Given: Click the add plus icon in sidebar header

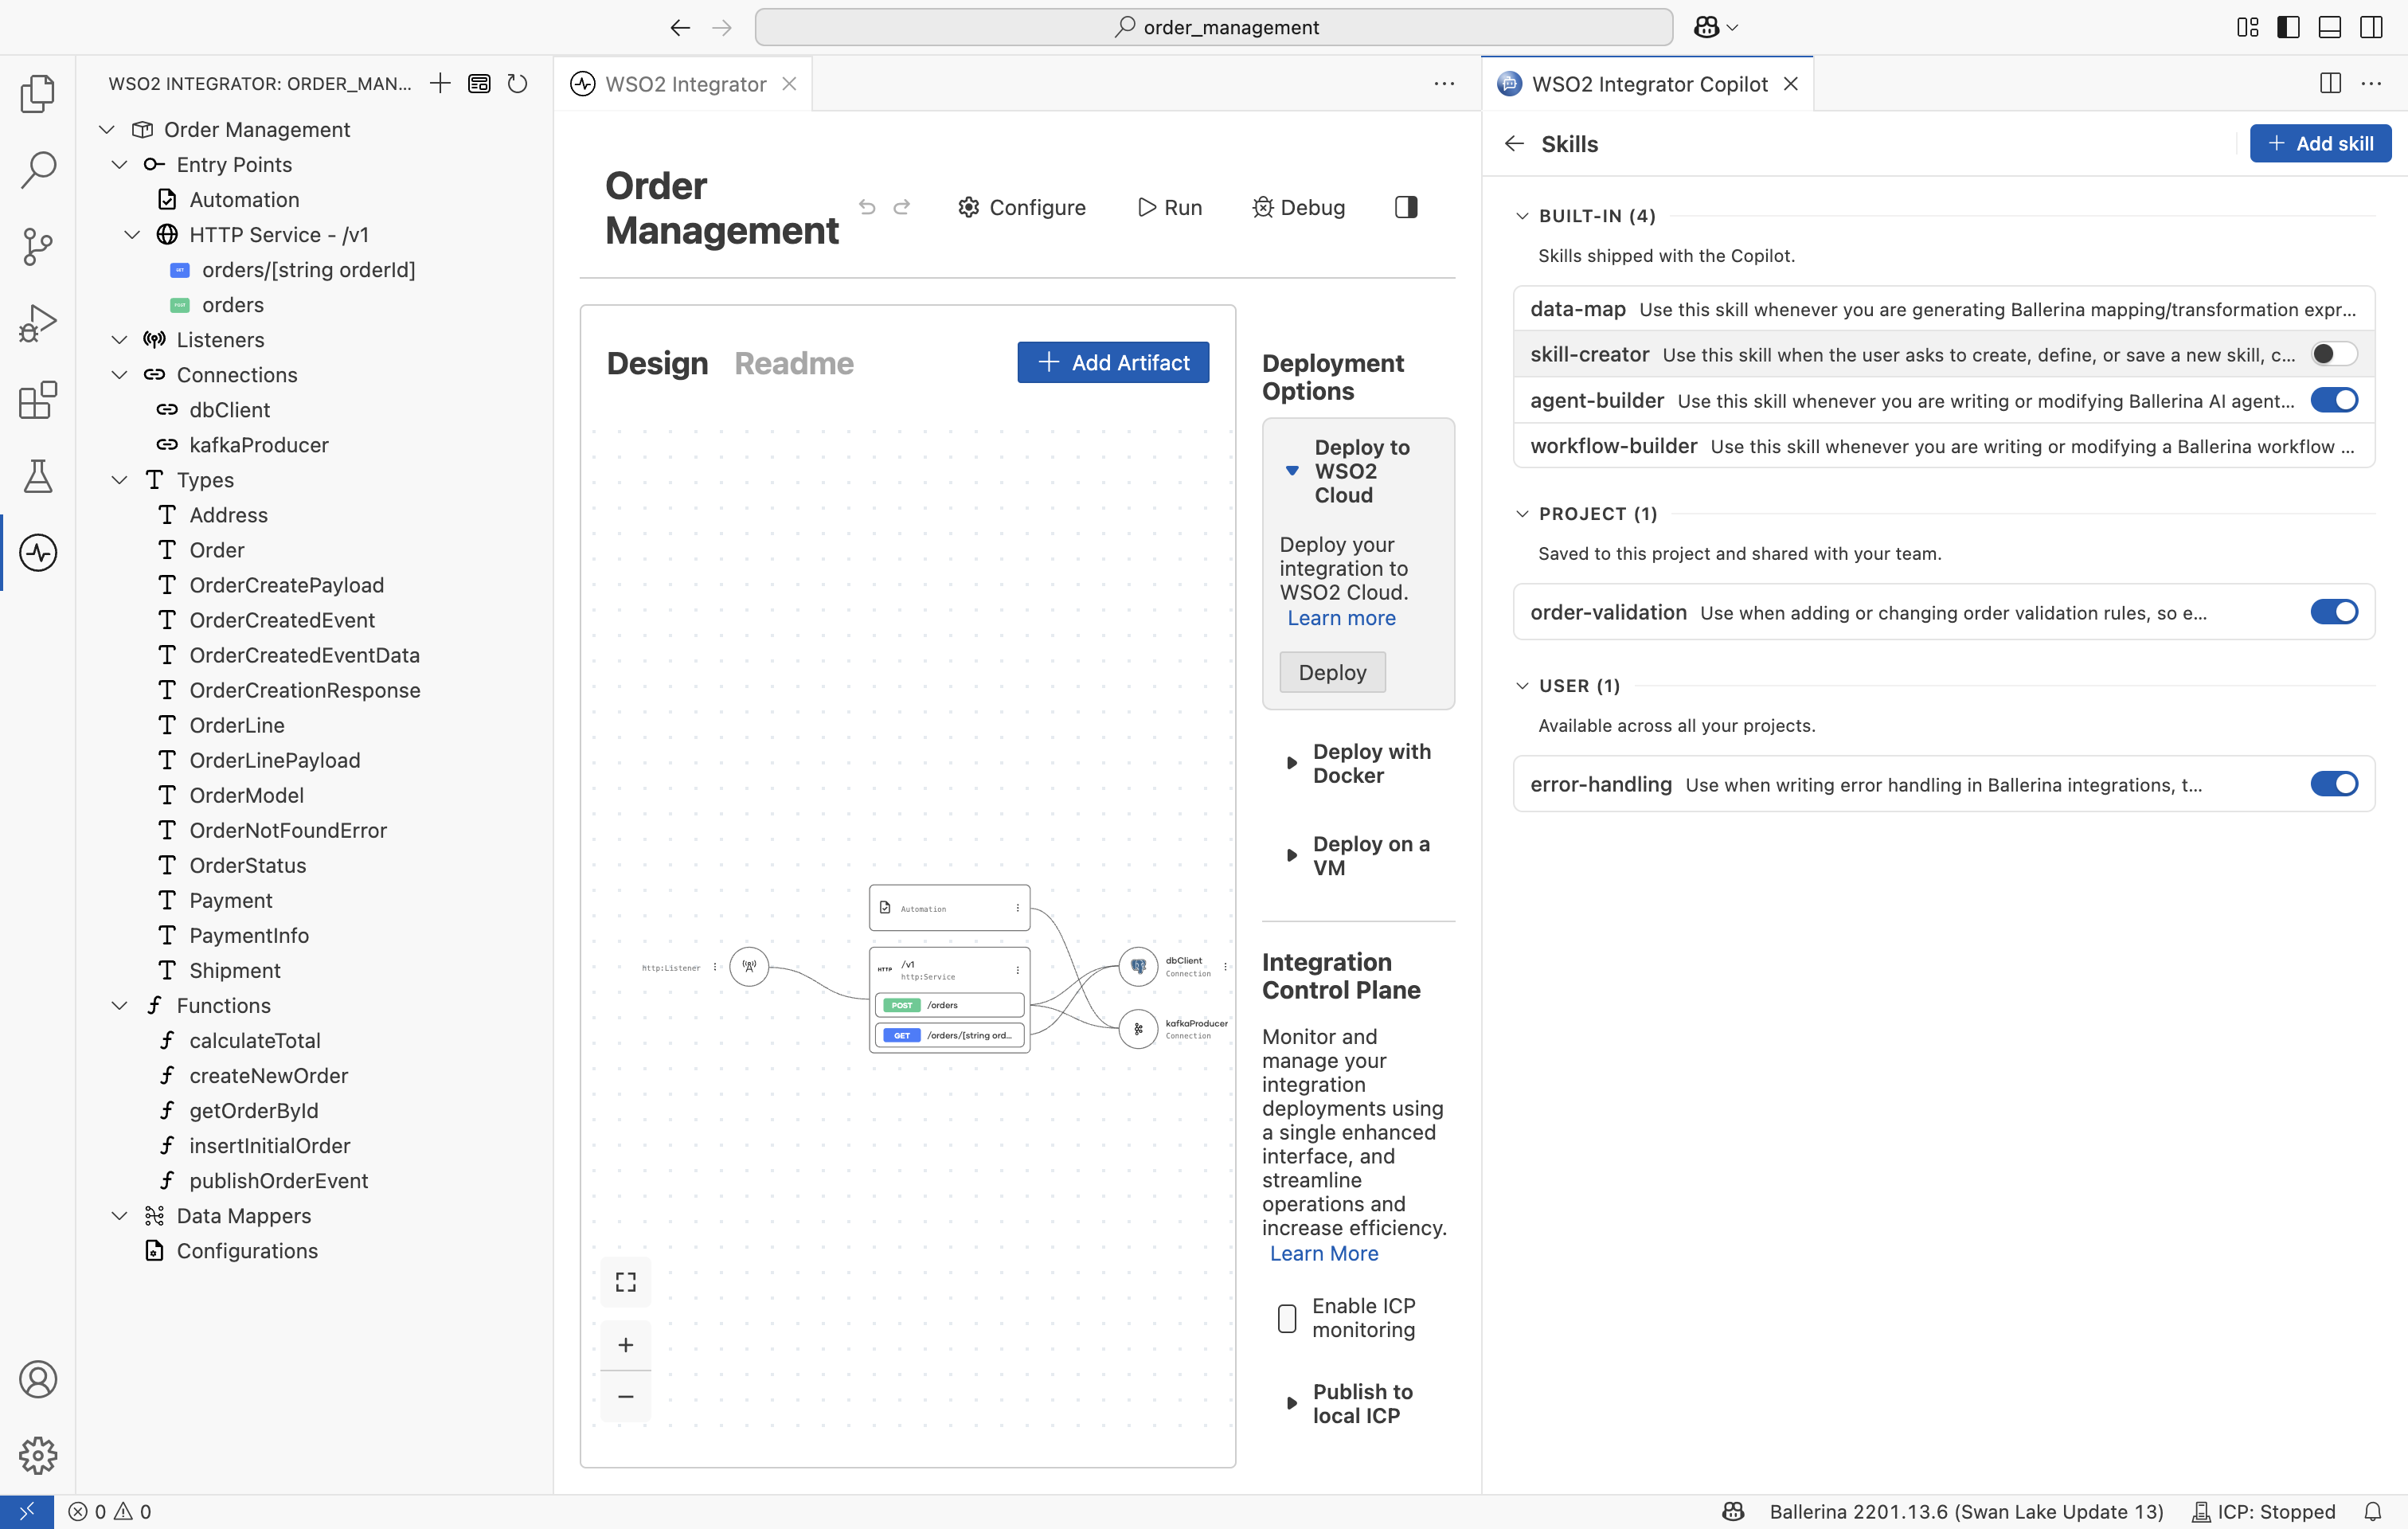Looking at the screenshot, I should (x=440, y=83).
